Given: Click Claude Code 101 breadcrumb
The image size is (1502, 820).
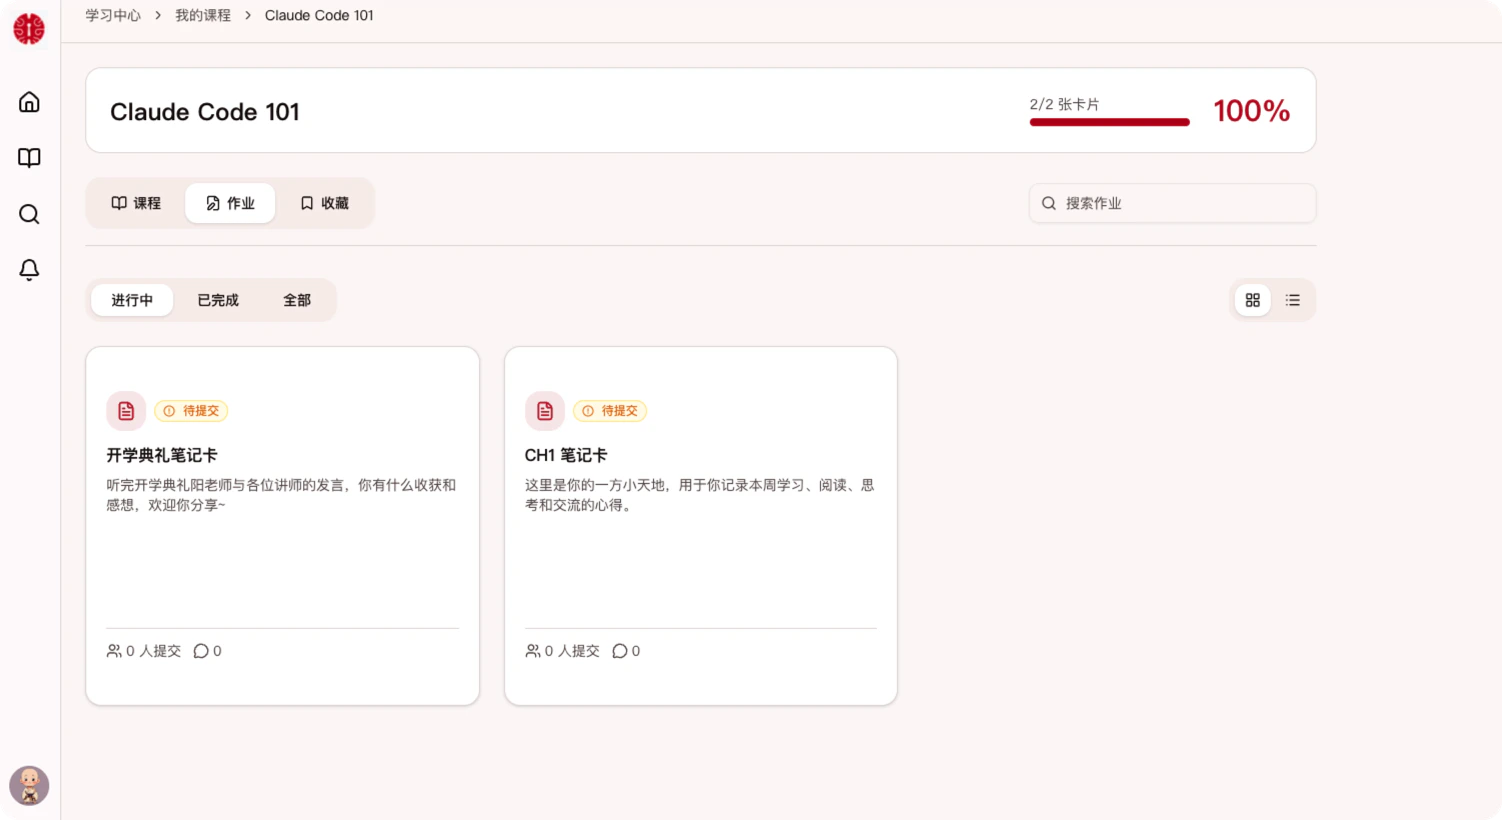Looking at the screenshot, I should coord(319,15).
